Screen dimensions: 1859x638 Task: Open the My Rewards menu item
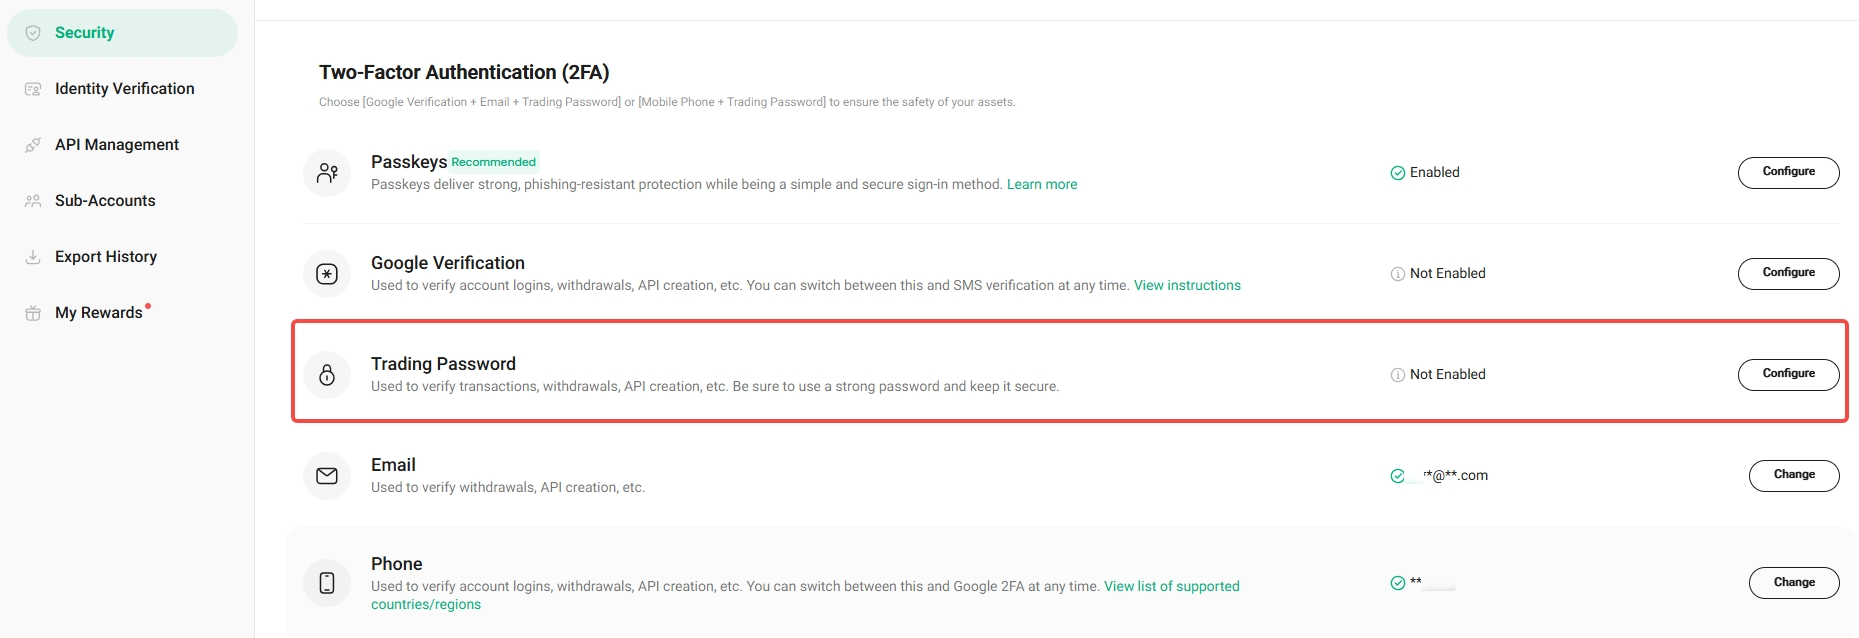[x=98, y=313]
